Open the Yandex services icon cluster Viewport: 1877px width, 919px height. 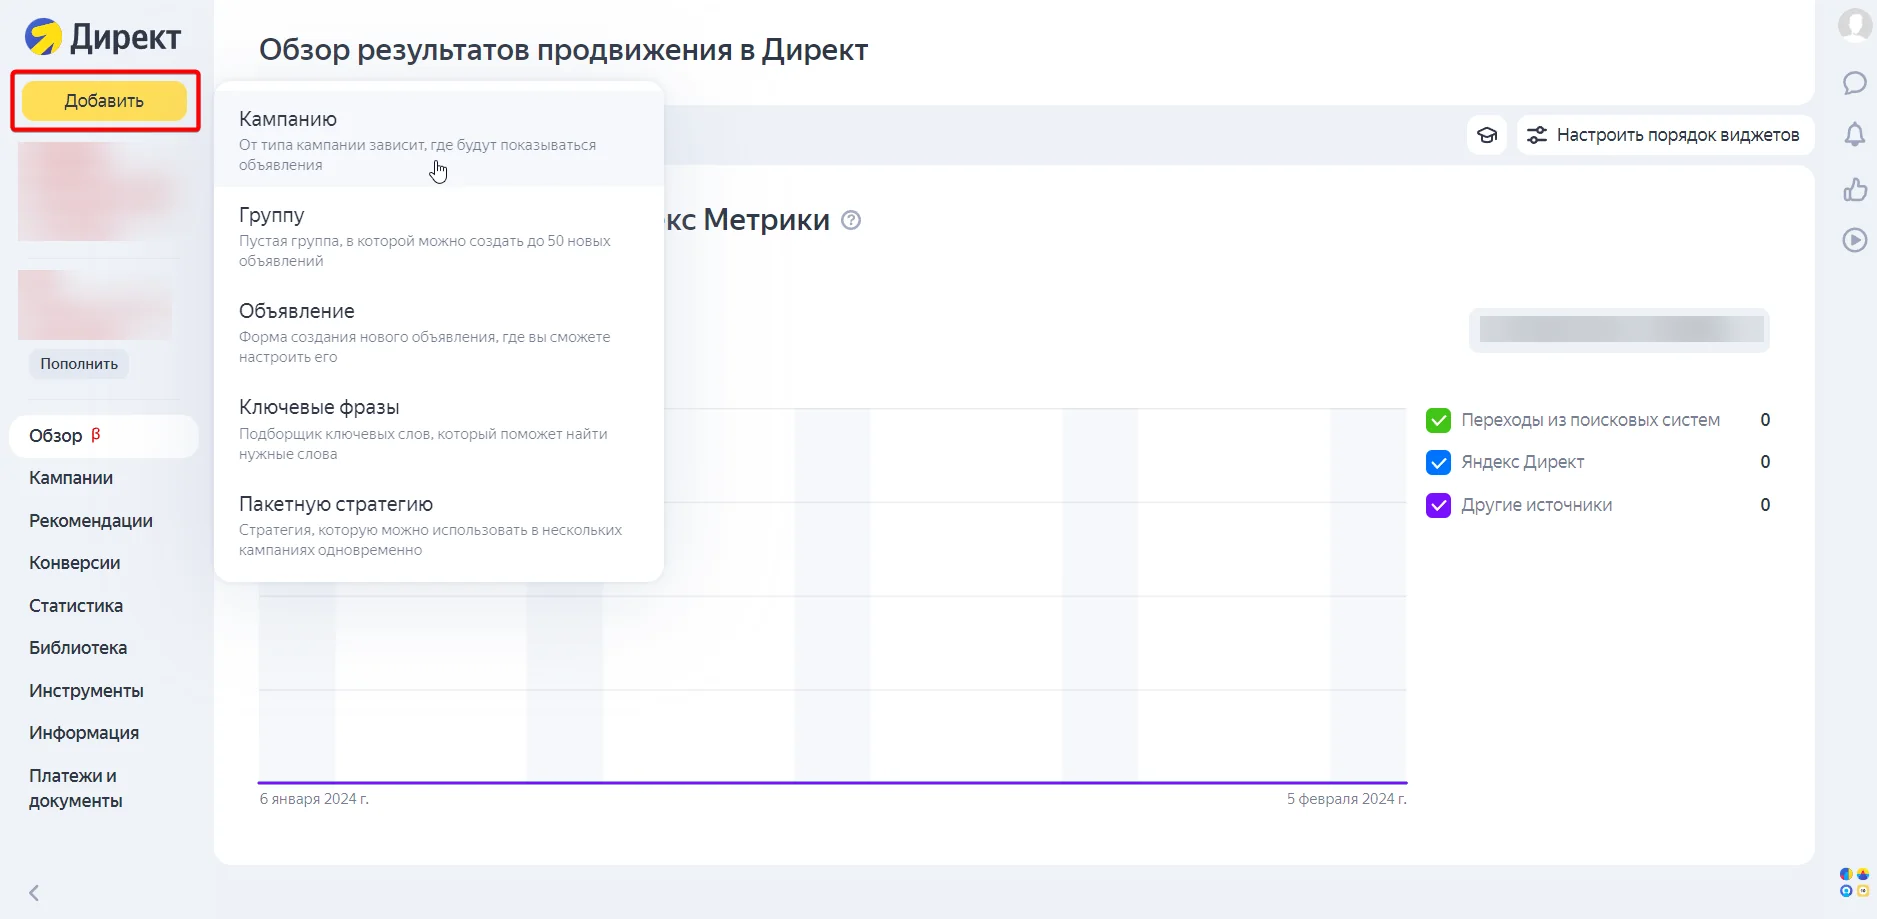[1854, 882]
